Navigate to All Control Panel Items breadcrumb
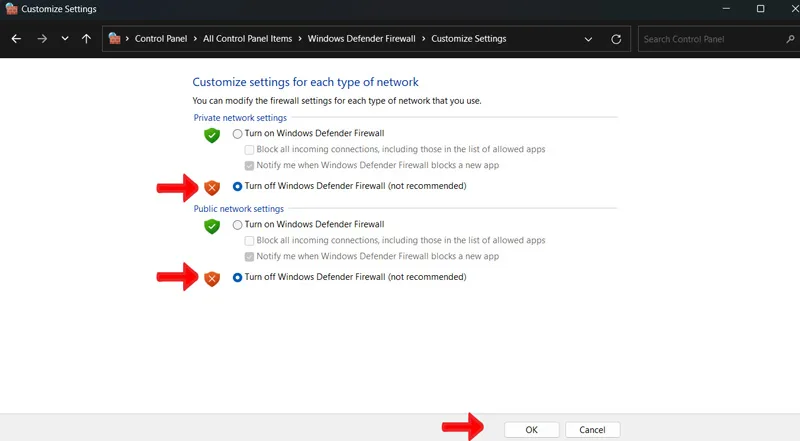This screenshot has height=441, width=800. tap(247, 39)
